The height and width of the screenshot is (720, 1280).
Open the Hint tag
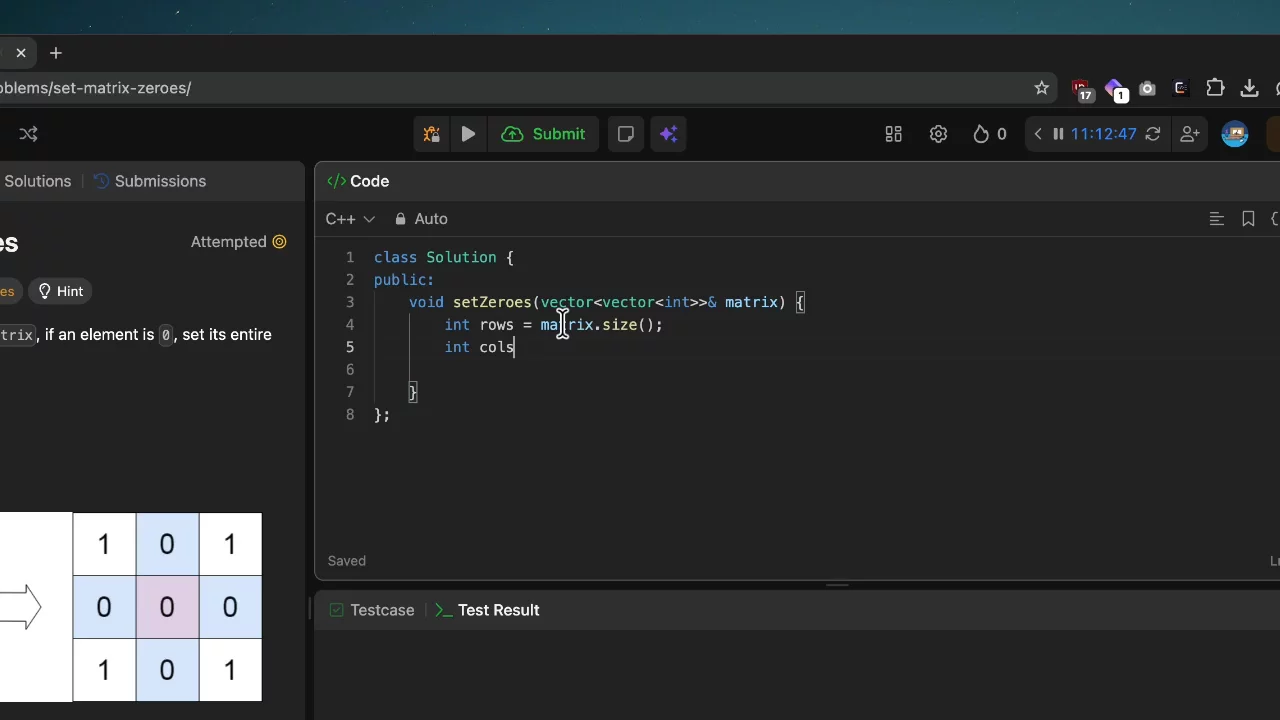coord(61,291)
